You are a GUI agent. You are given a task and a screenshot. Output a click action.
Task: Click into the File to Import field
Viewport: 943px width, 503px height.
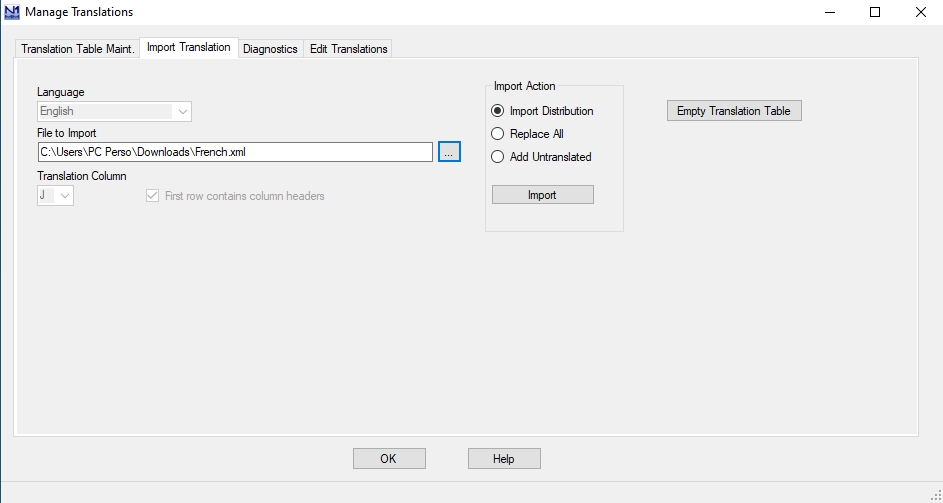click(235, 152)
